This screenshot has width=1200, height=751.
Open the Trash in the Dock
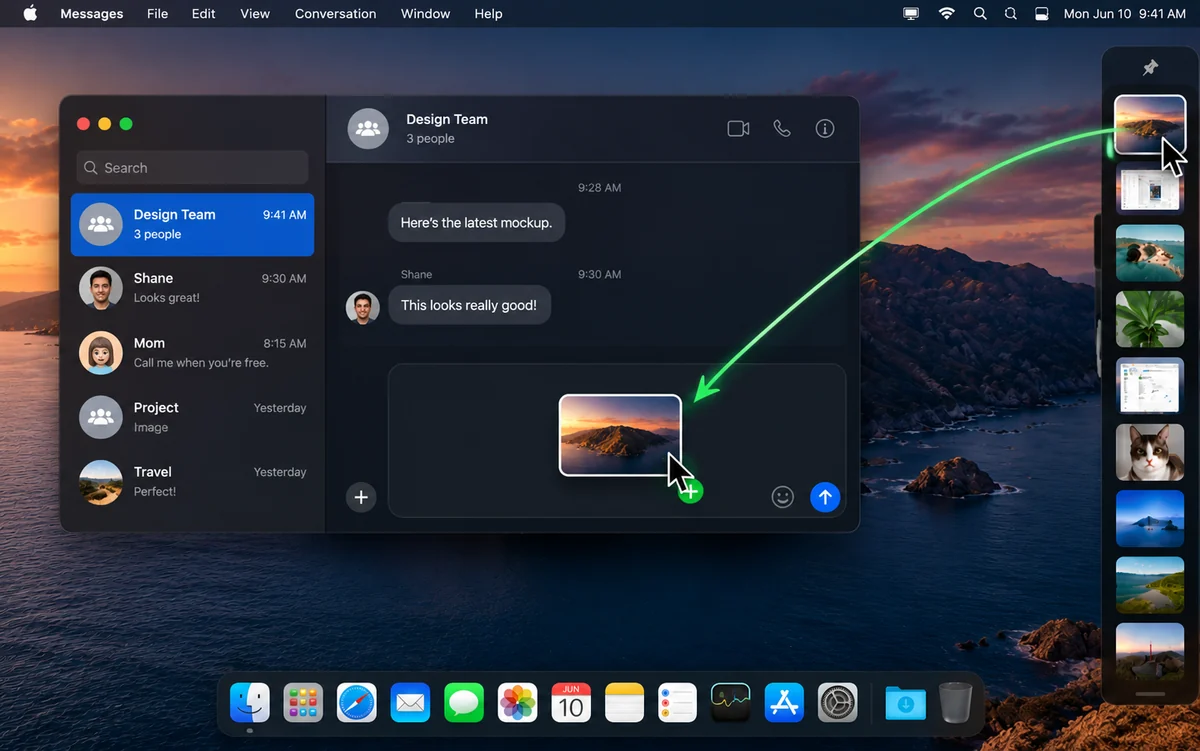956,703
